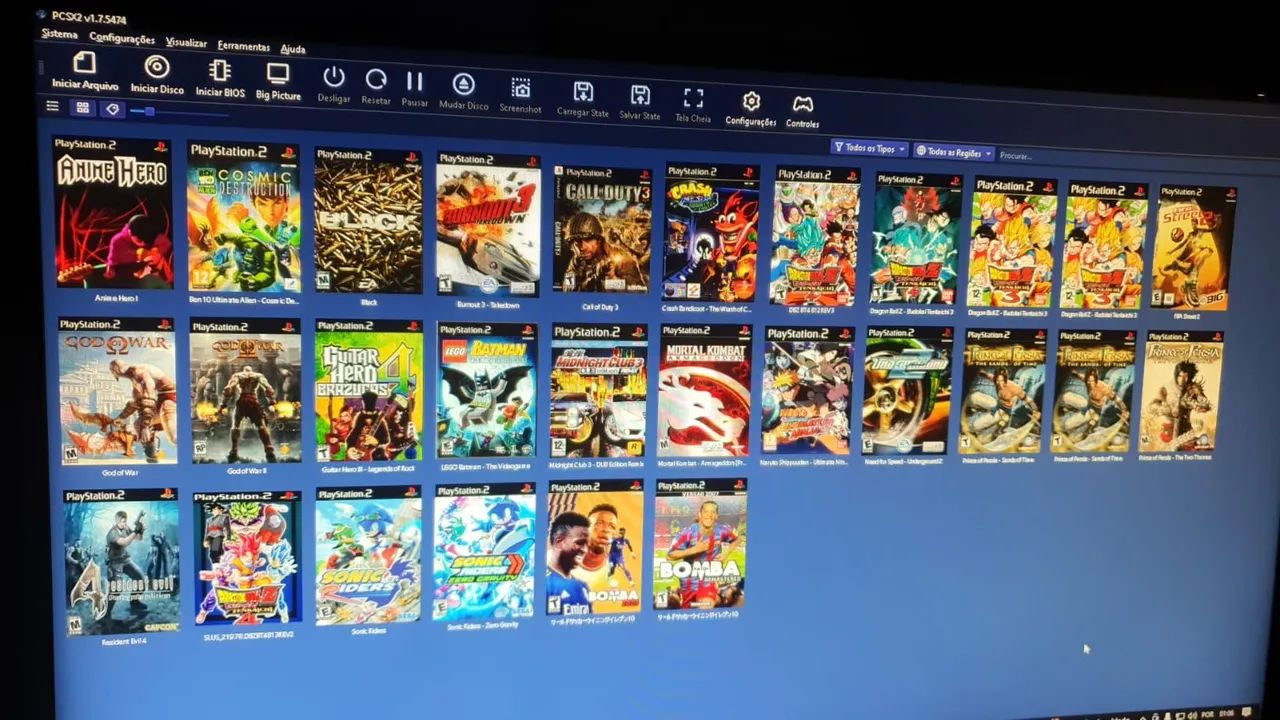Image resolution: width=1280 pixels, height=720 pixels.
Task: Click the Salvar State icon
Action: [x=640, y=94]
